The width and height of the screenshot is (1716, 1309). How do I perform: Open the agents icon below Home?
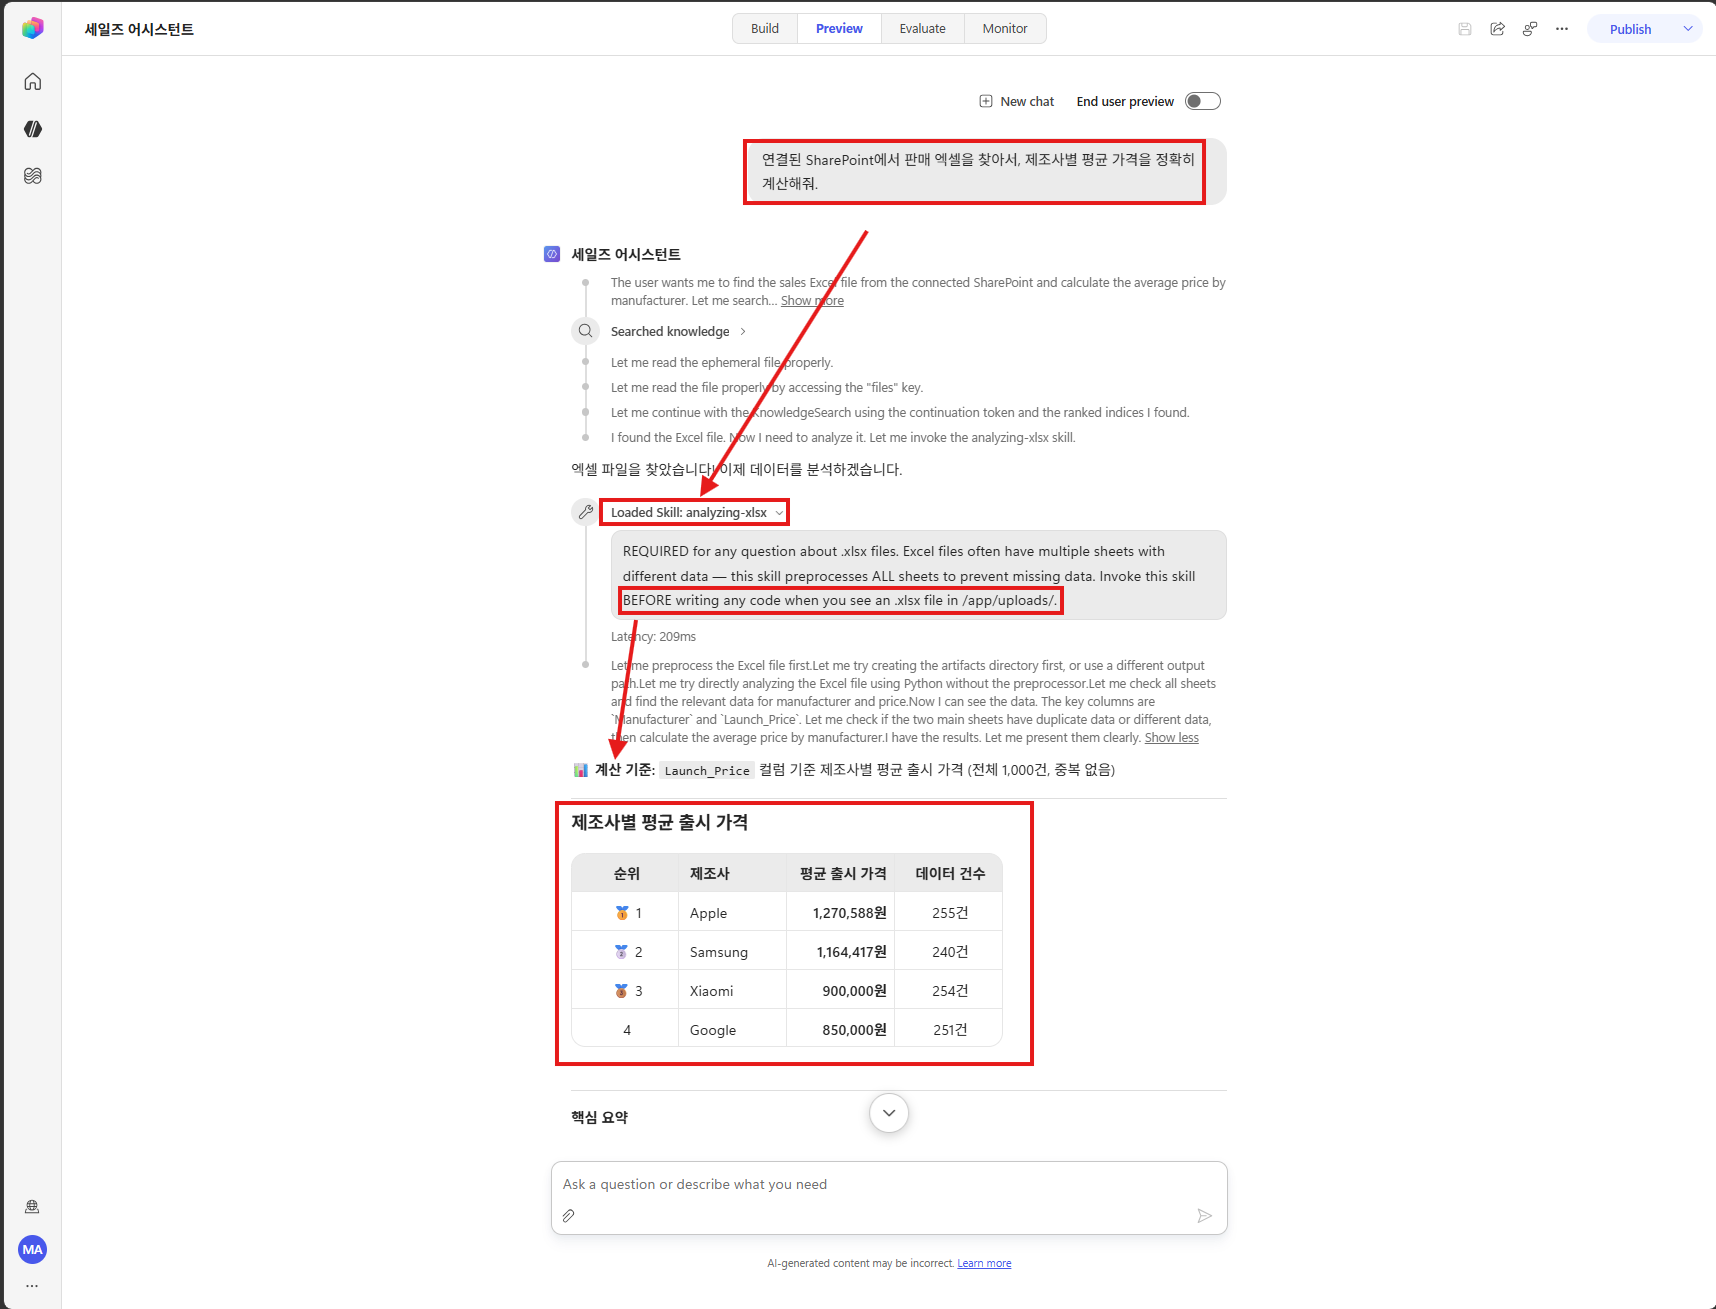(x=33, y=129)
